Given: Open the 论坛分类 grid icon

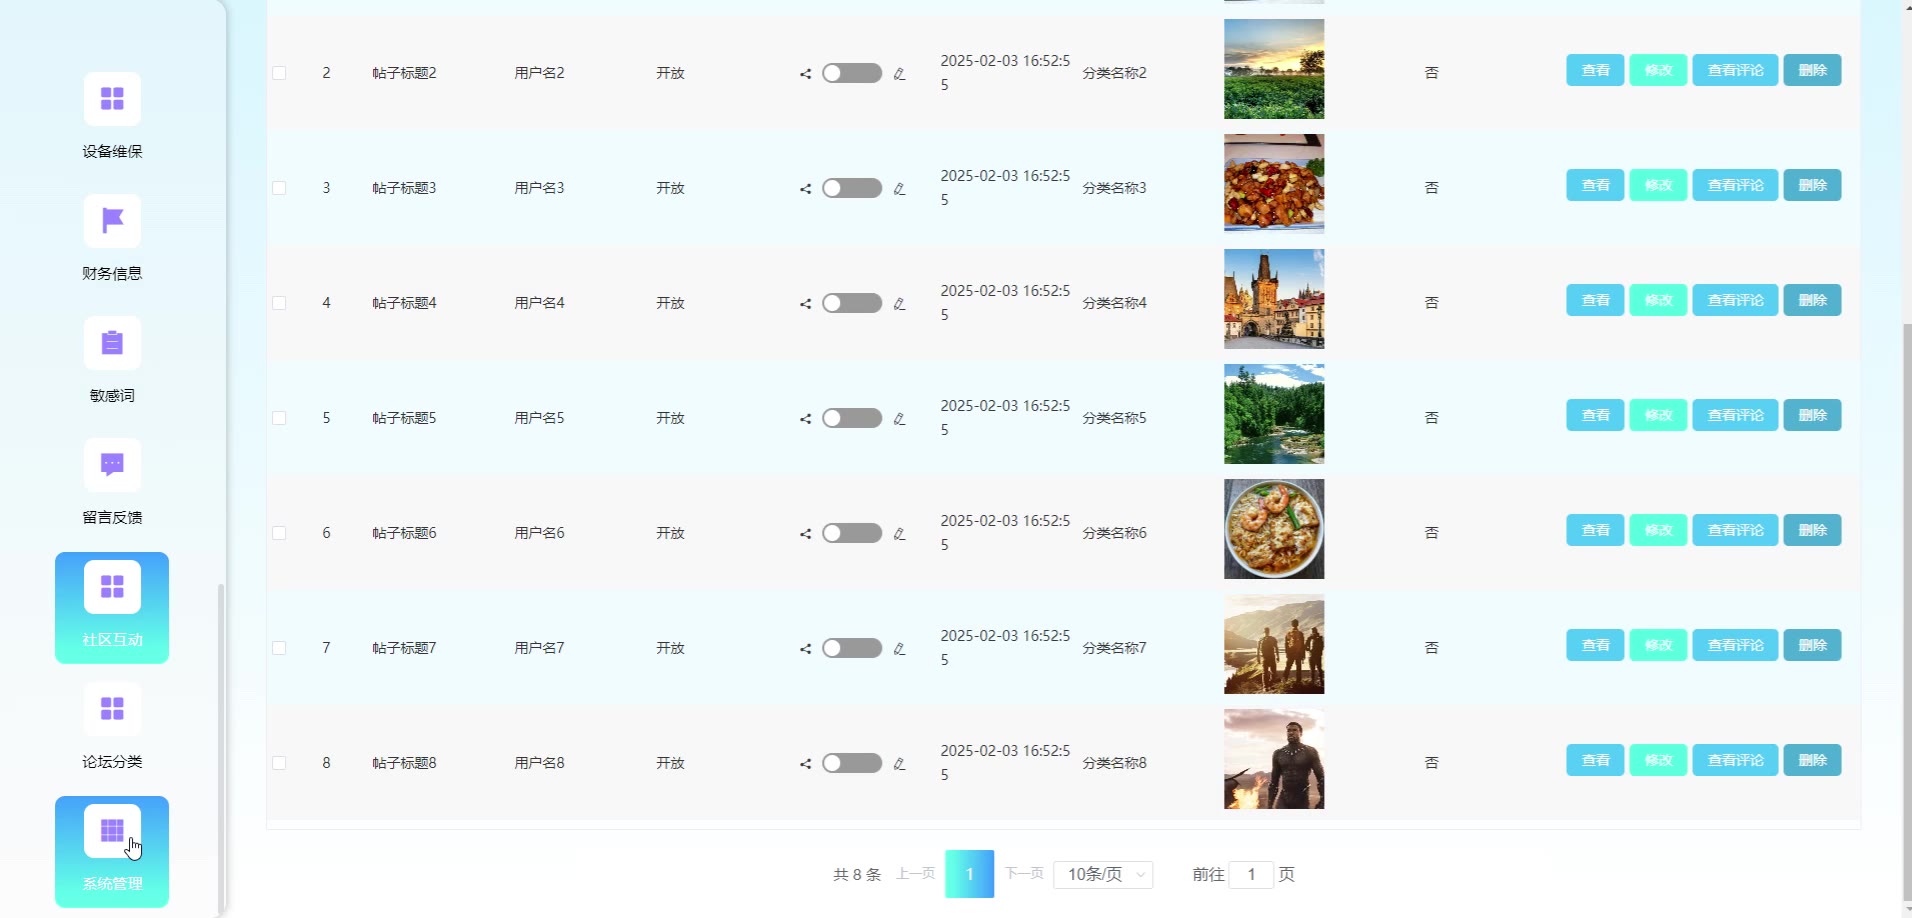Looking at the screenshot, I should pyautogui.click(x=112, y=709).
